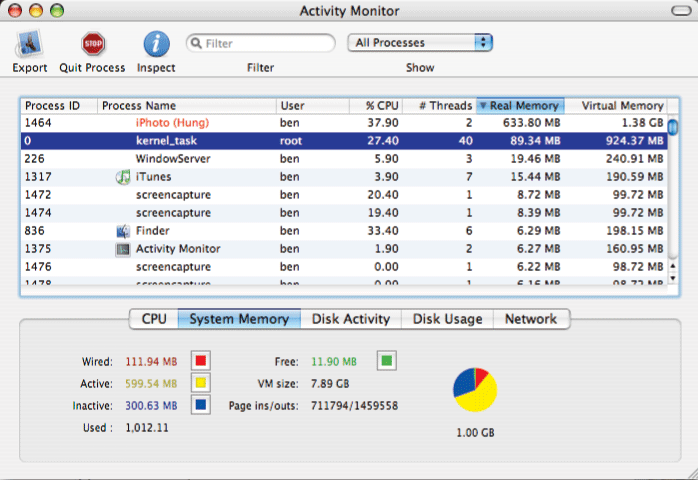This screenshot has width=698, height=480.
Task: Select the Finder process name
Action: [152, 231]
